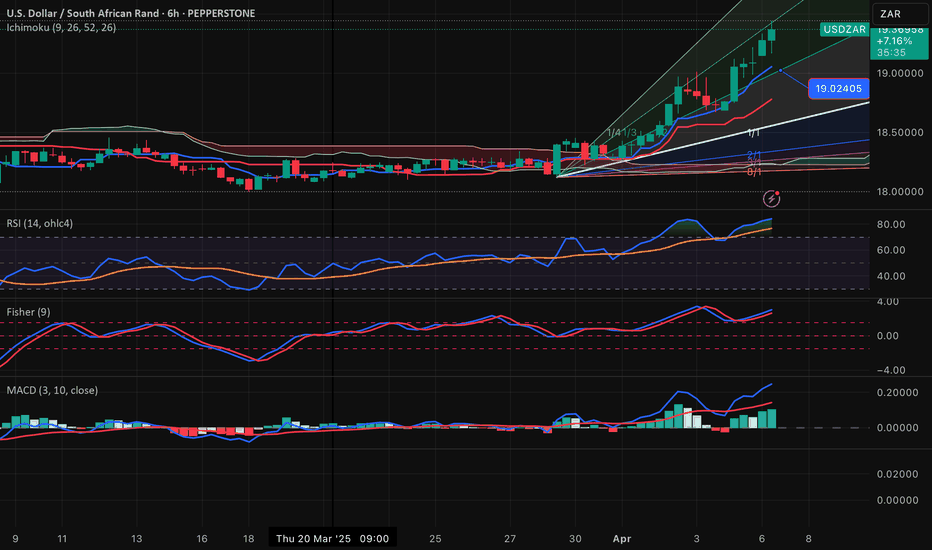Select the blue 19.02405 price label
Screen dimensions: 932x550
click(839, 89)
